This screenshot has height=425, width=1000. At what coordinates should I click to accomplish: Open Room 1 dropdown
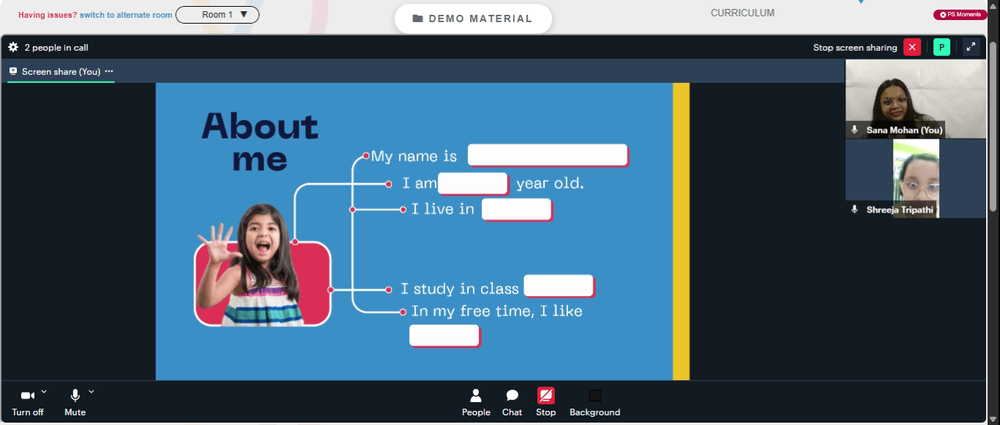[217, 15]
